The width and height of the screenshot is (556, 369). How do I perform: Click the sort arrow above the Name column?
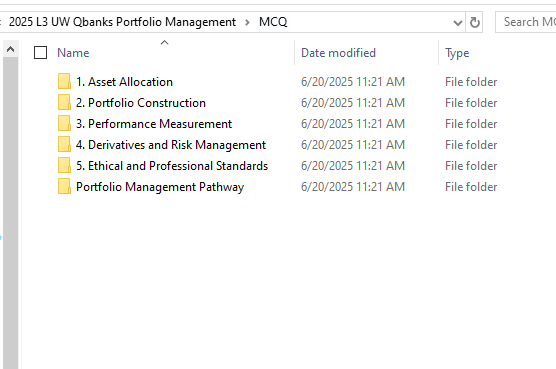[164, 43]
